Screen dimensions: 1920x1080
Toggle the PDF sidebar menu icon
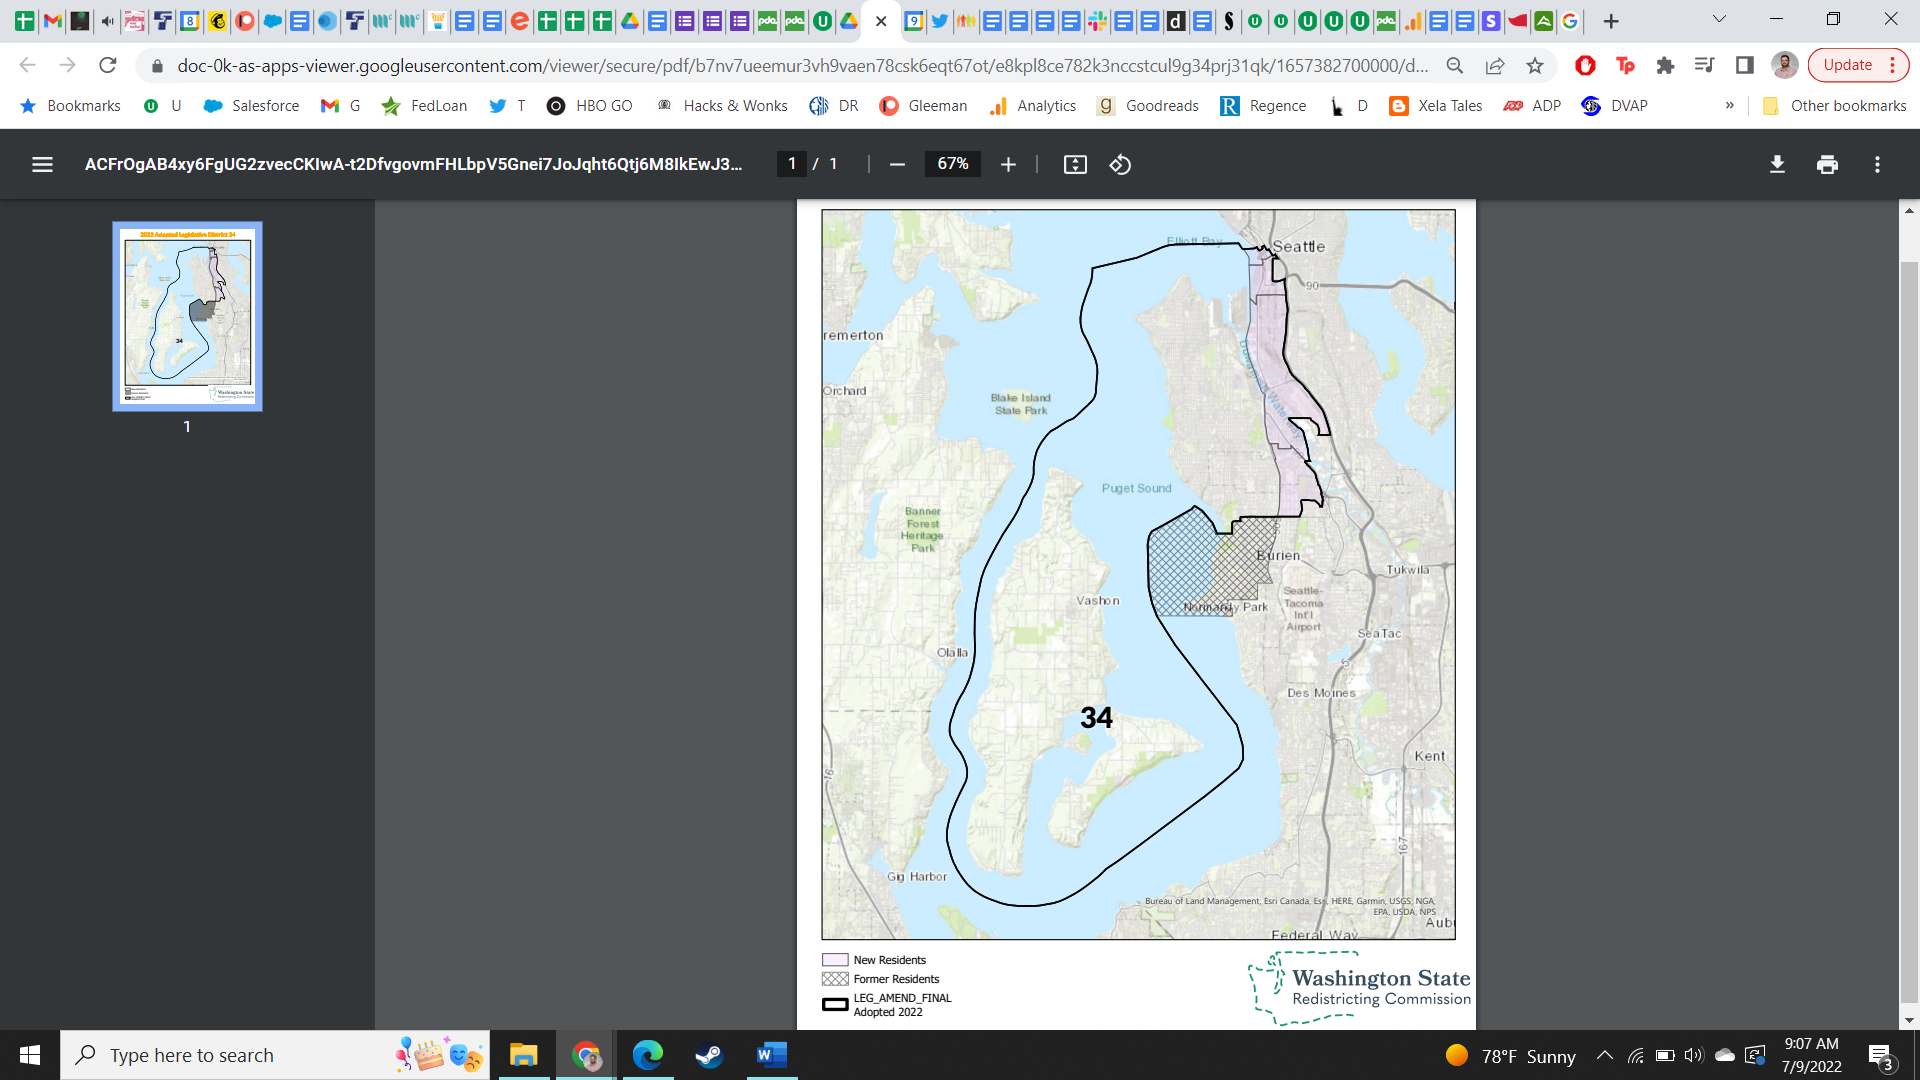tap(42, 165)
